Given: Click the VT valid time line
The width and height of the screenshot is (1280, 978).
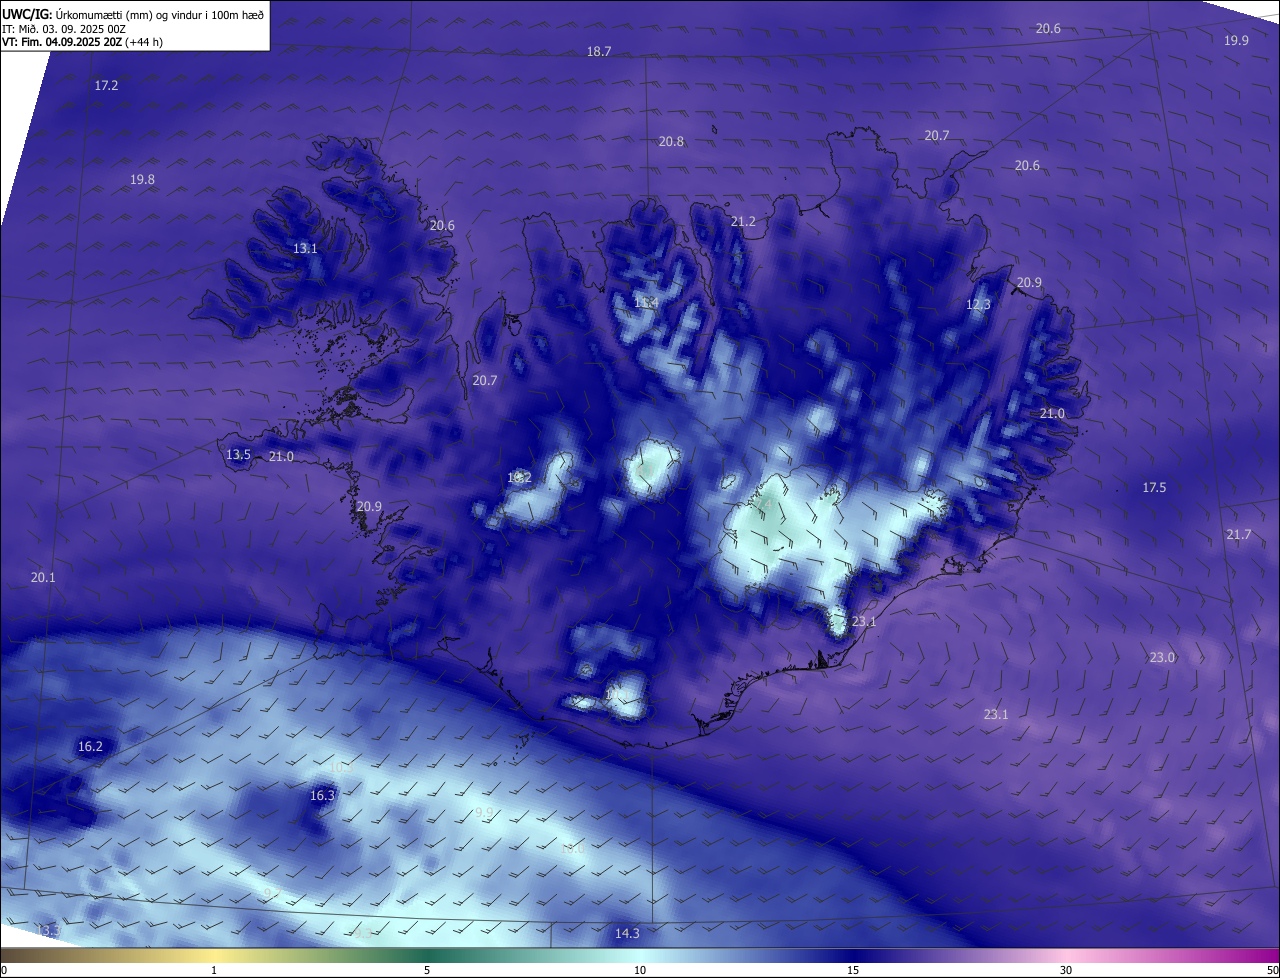Looking at the screenshot, I should (83, 42).
